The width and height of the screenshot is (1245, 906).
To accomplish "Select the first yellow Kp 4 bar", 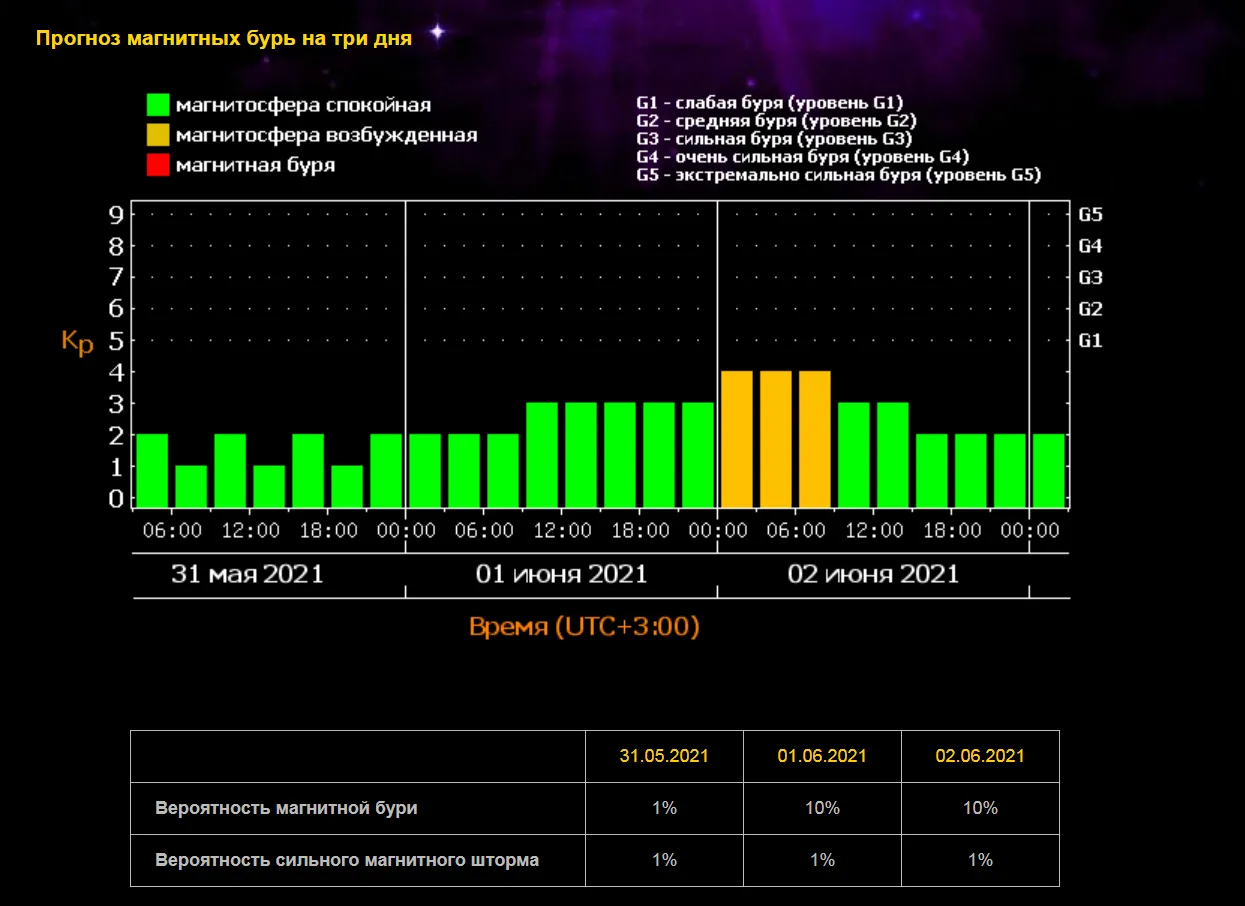I will (737, 439).
